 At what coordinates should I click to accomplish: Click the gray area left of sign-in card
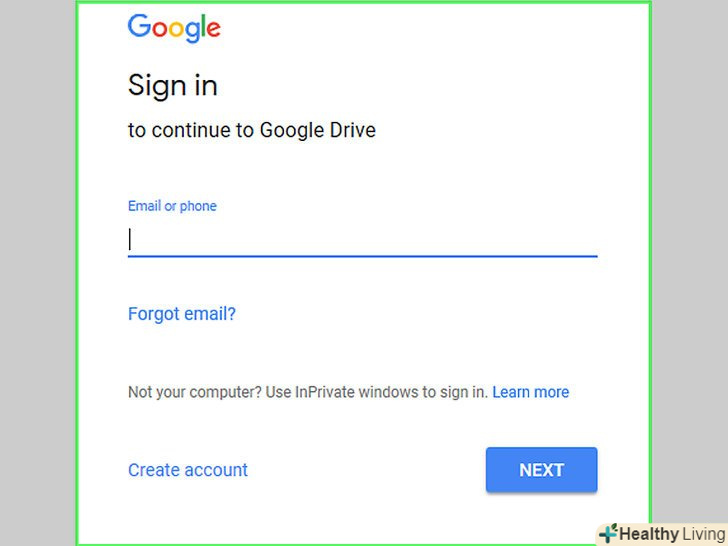click(38, 273)
